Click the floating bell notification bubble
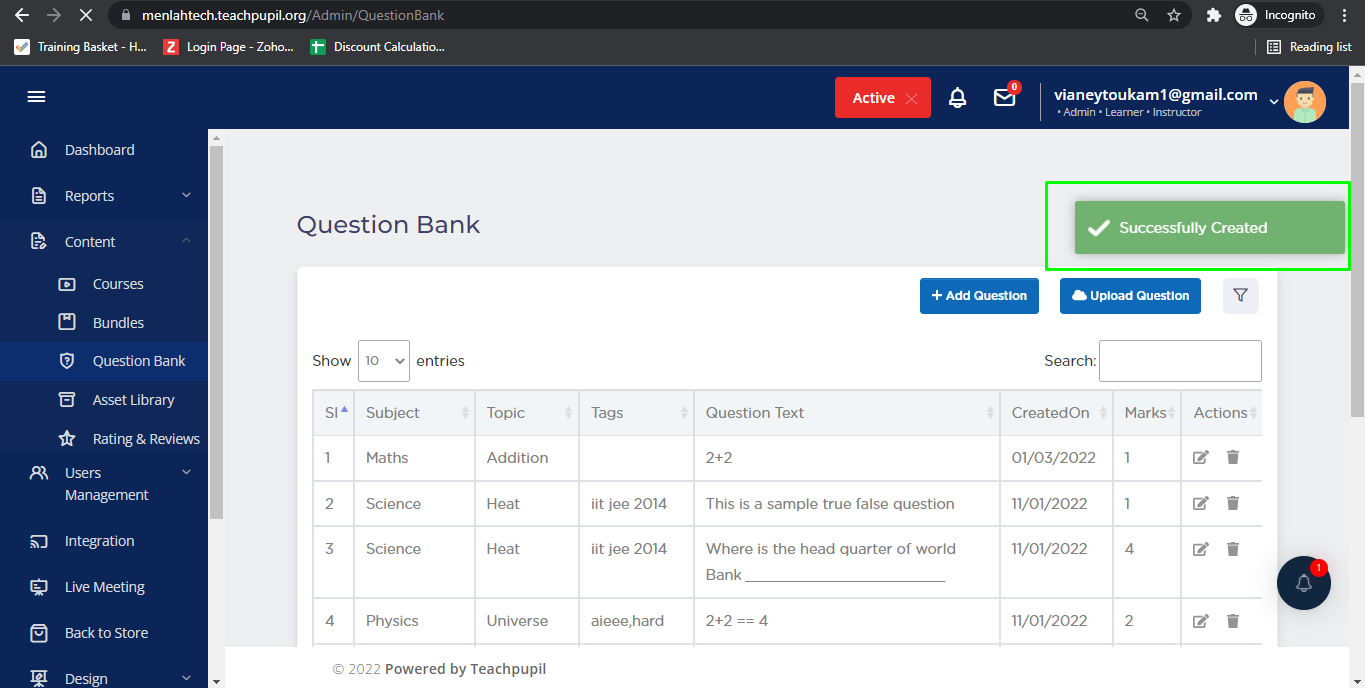This screenshot has height=688, width=1365. click(1303, 583)
